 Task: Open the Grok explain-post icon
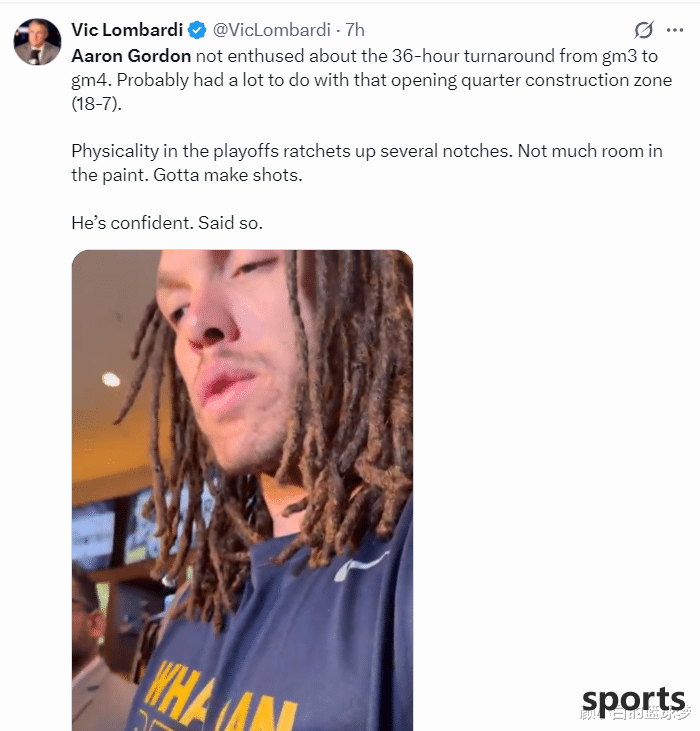pos(644,30)
